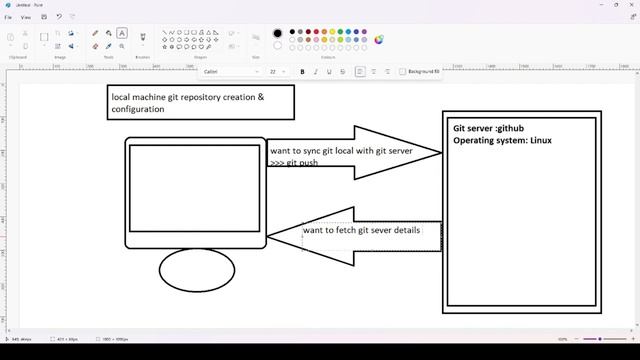
Task: Click the Undo arrow
Action: (59, 17)
